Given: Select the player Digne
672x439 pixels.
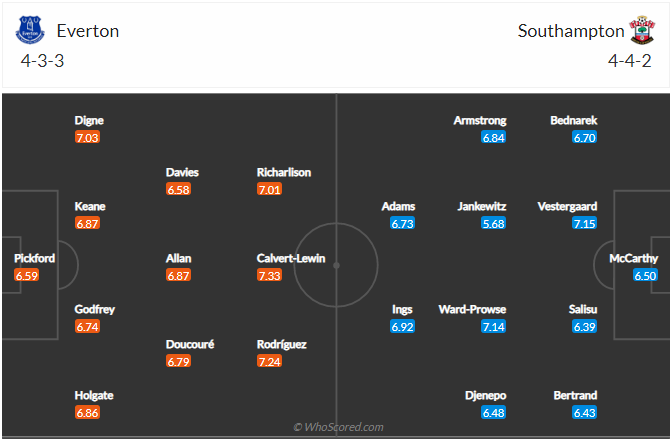Looking at the screenshot, I should coord(89,120).
